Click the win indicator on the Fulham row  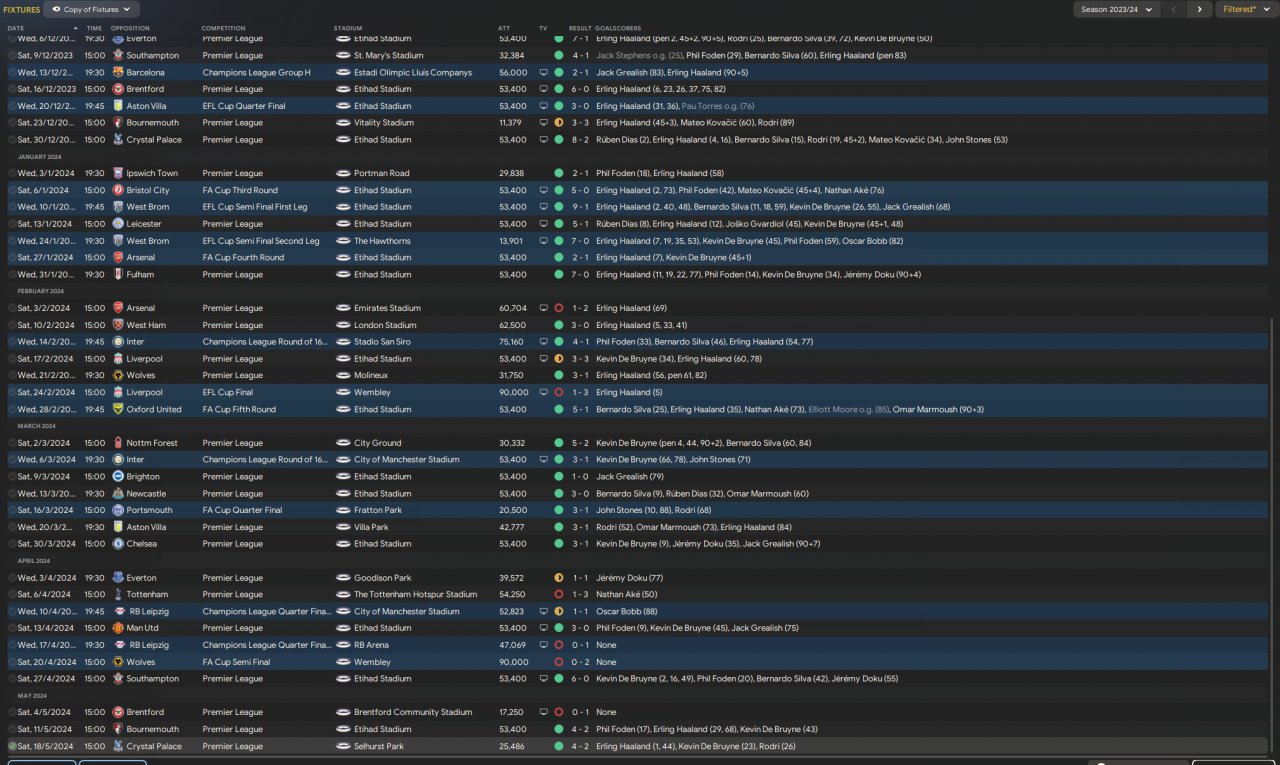click(x=559, y=275)
